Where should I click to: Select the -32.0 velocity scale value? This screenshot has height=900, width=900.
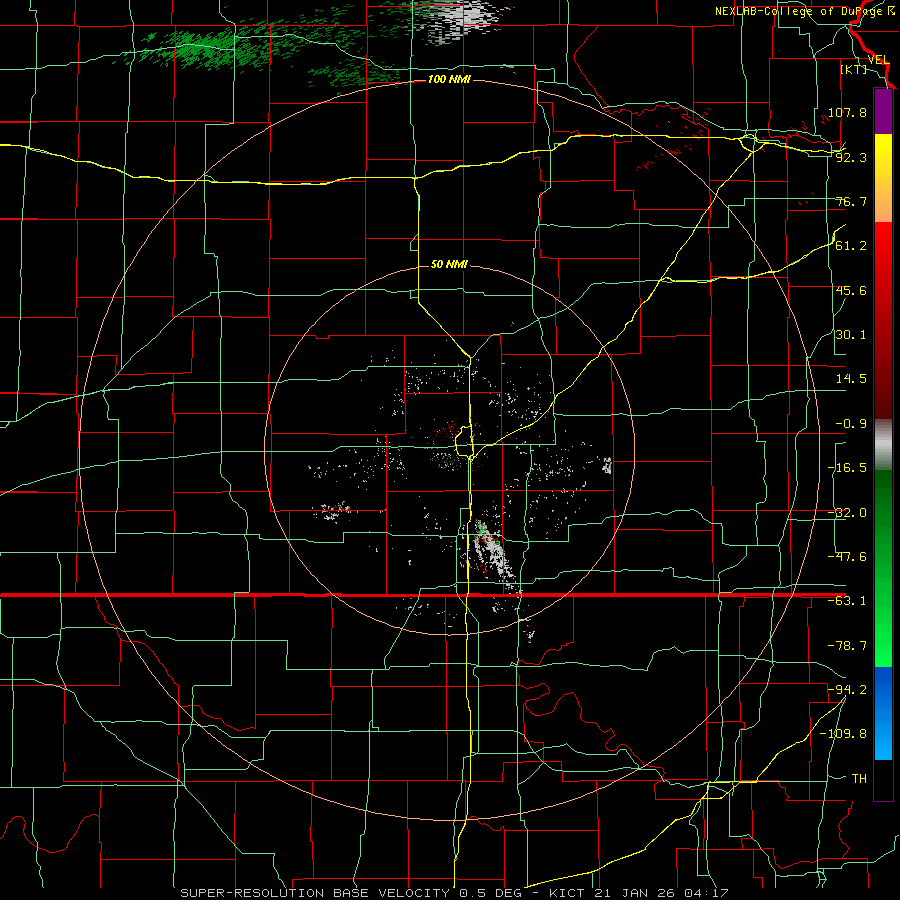point(847,513)
